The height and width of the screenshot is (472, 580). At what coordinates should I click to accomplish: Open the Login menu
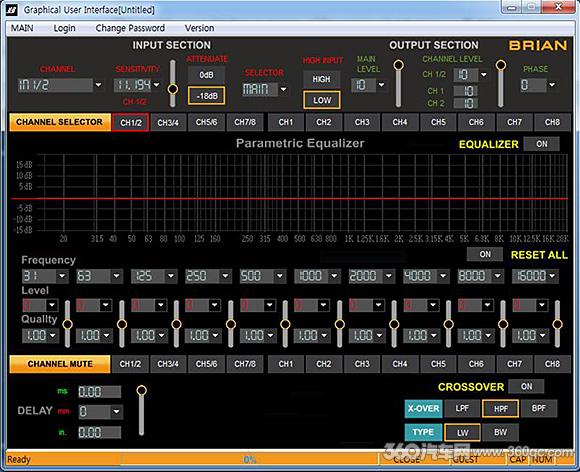pos(64,28)
